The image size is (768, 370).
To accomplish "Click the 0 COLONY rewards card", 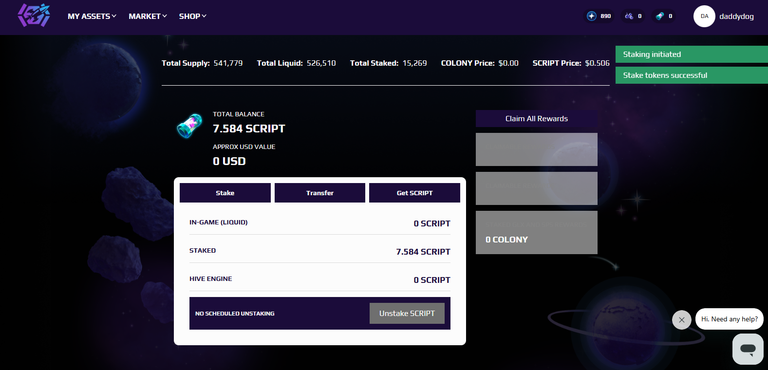I will point(536,232).
